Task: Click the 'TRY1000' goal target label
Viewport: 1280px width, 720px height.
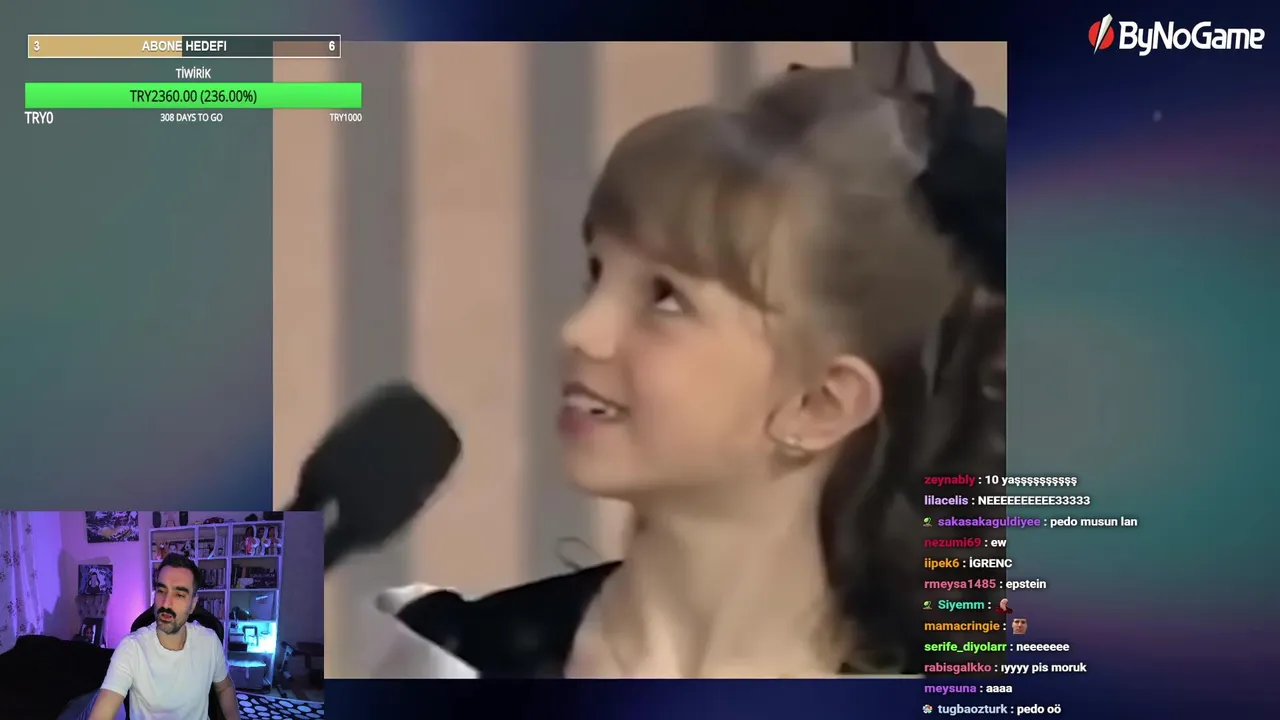Action: point(345,117)
